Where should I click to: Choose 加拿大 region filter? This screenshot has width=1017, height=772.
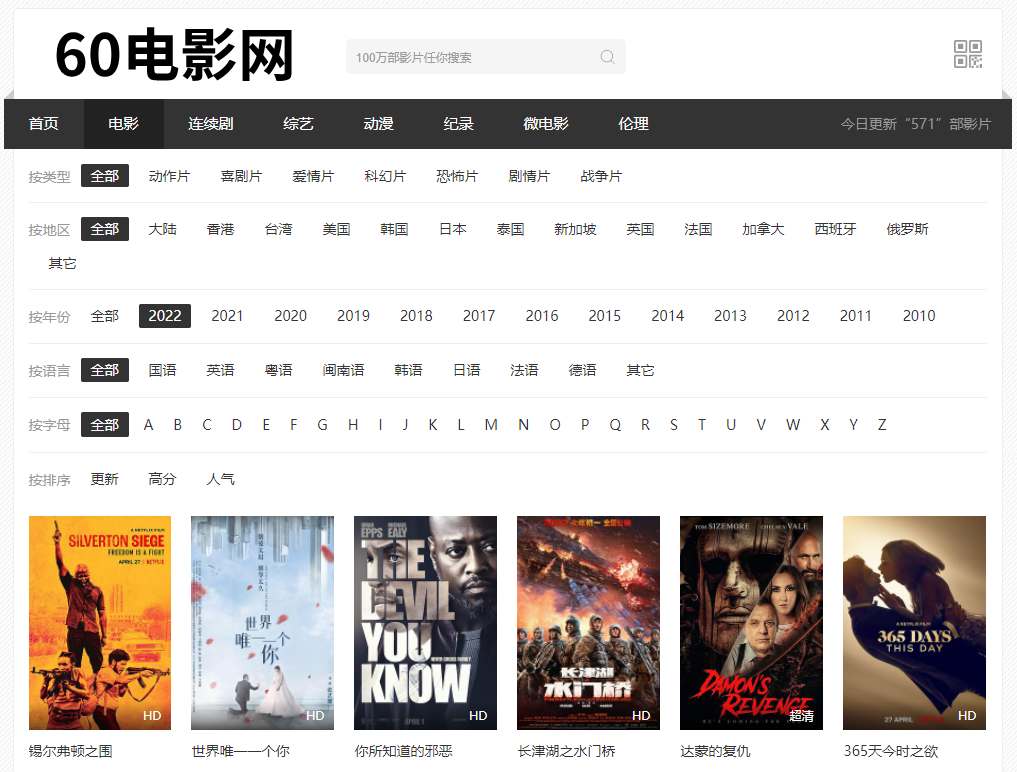[763, 229]
